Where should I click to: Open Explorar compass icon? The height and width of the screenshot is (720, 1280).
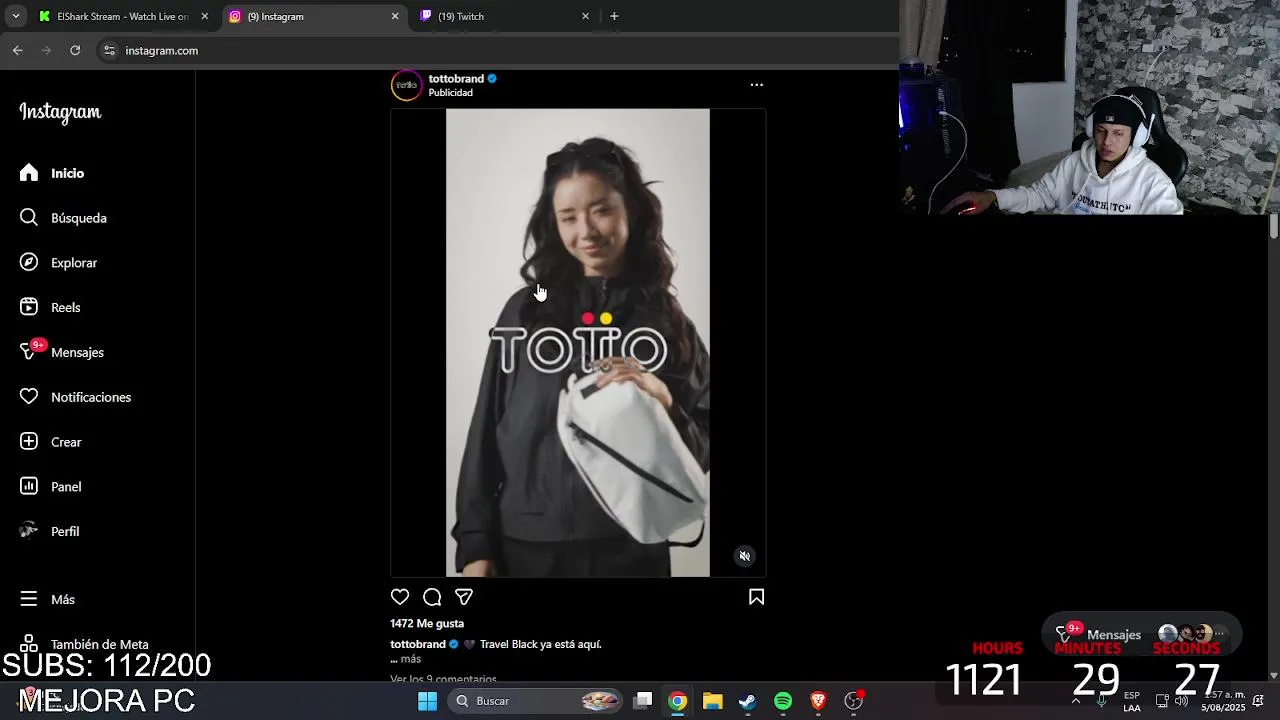[x=29, y=262]
